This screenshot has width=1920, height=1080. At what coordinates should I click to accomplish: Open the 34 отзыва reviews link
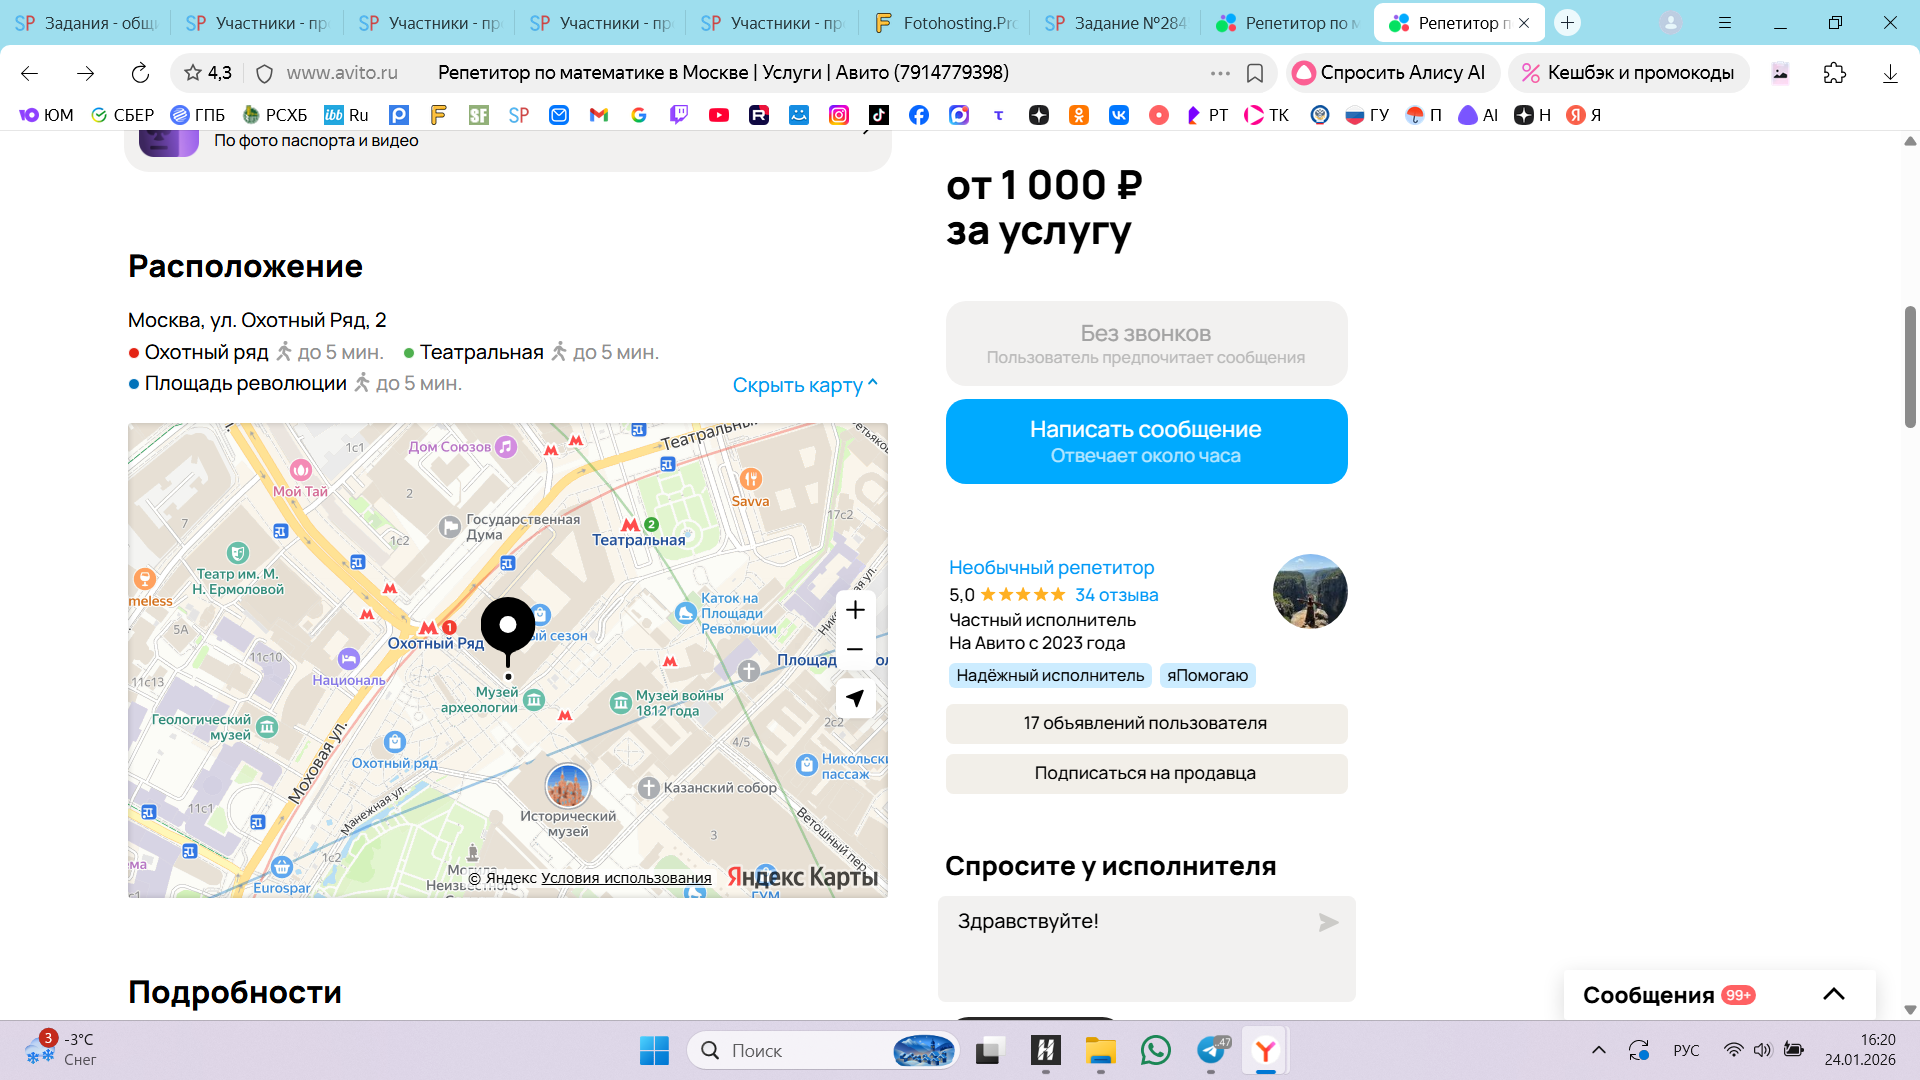coord(1116,595)
